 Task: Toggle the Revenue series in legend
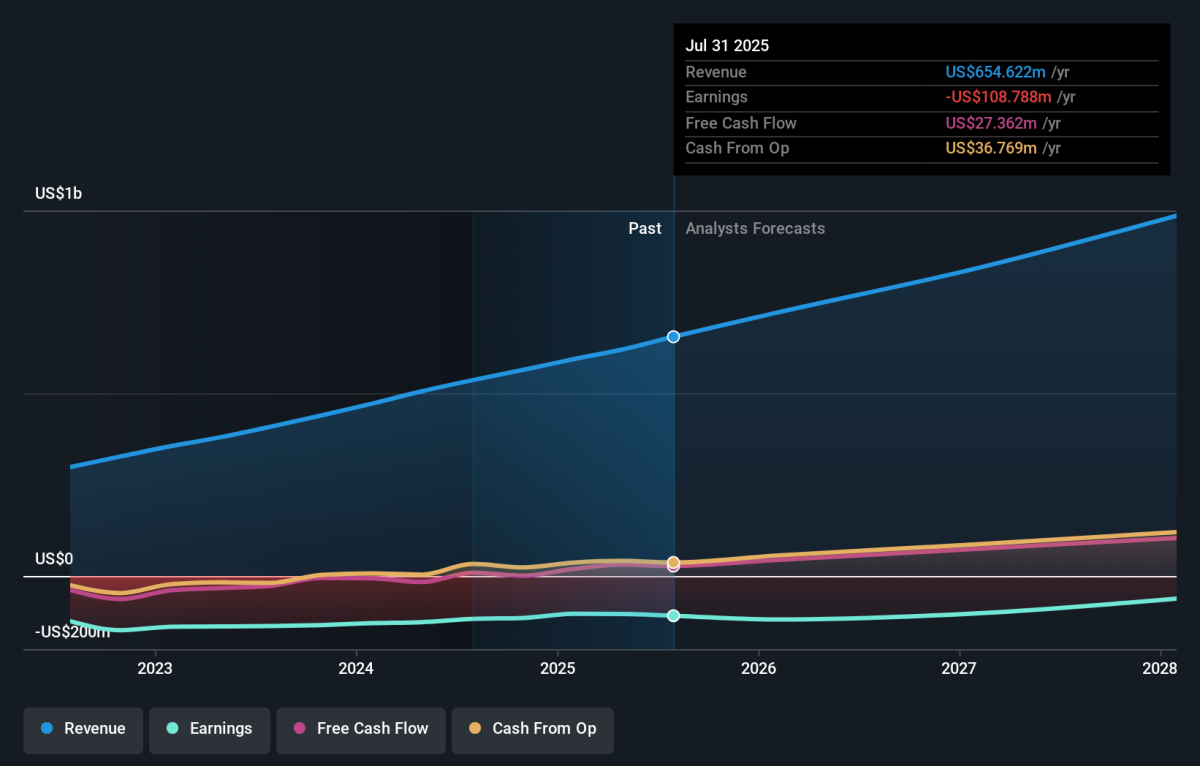coord(84,729)
